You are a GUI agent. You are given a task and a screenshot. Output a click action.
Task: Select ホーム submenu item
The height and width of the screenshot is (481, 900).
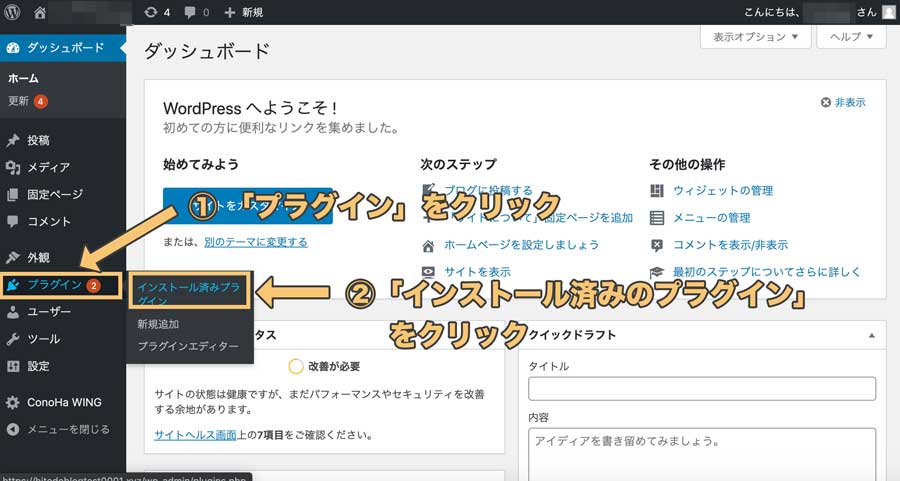click(24, 79)
